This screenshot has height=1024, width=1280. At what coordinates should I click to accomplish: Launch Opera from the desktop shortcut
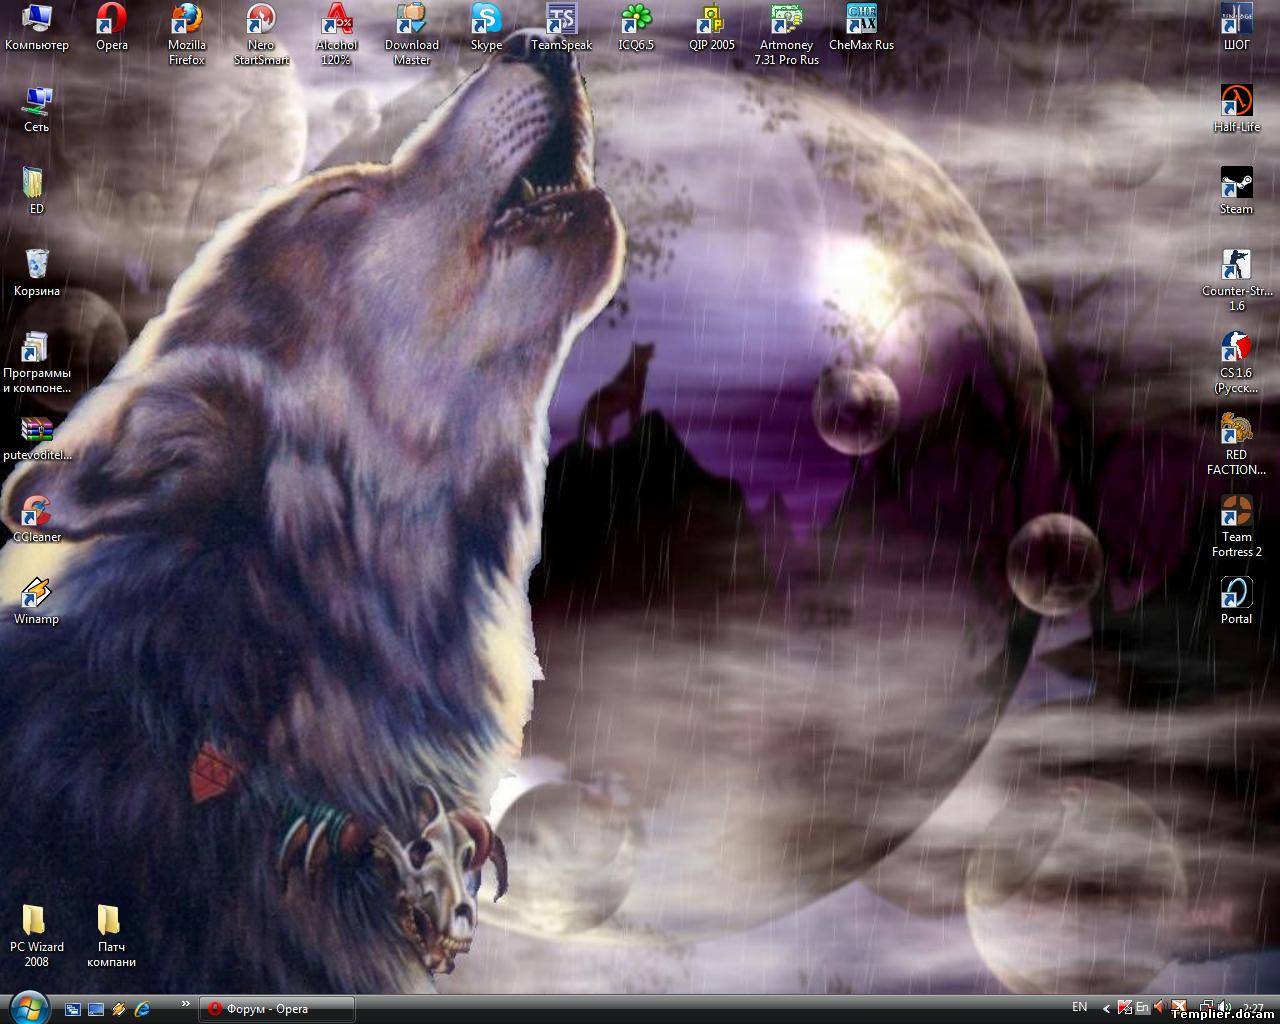pyautogui.click(x=112, y=27)
